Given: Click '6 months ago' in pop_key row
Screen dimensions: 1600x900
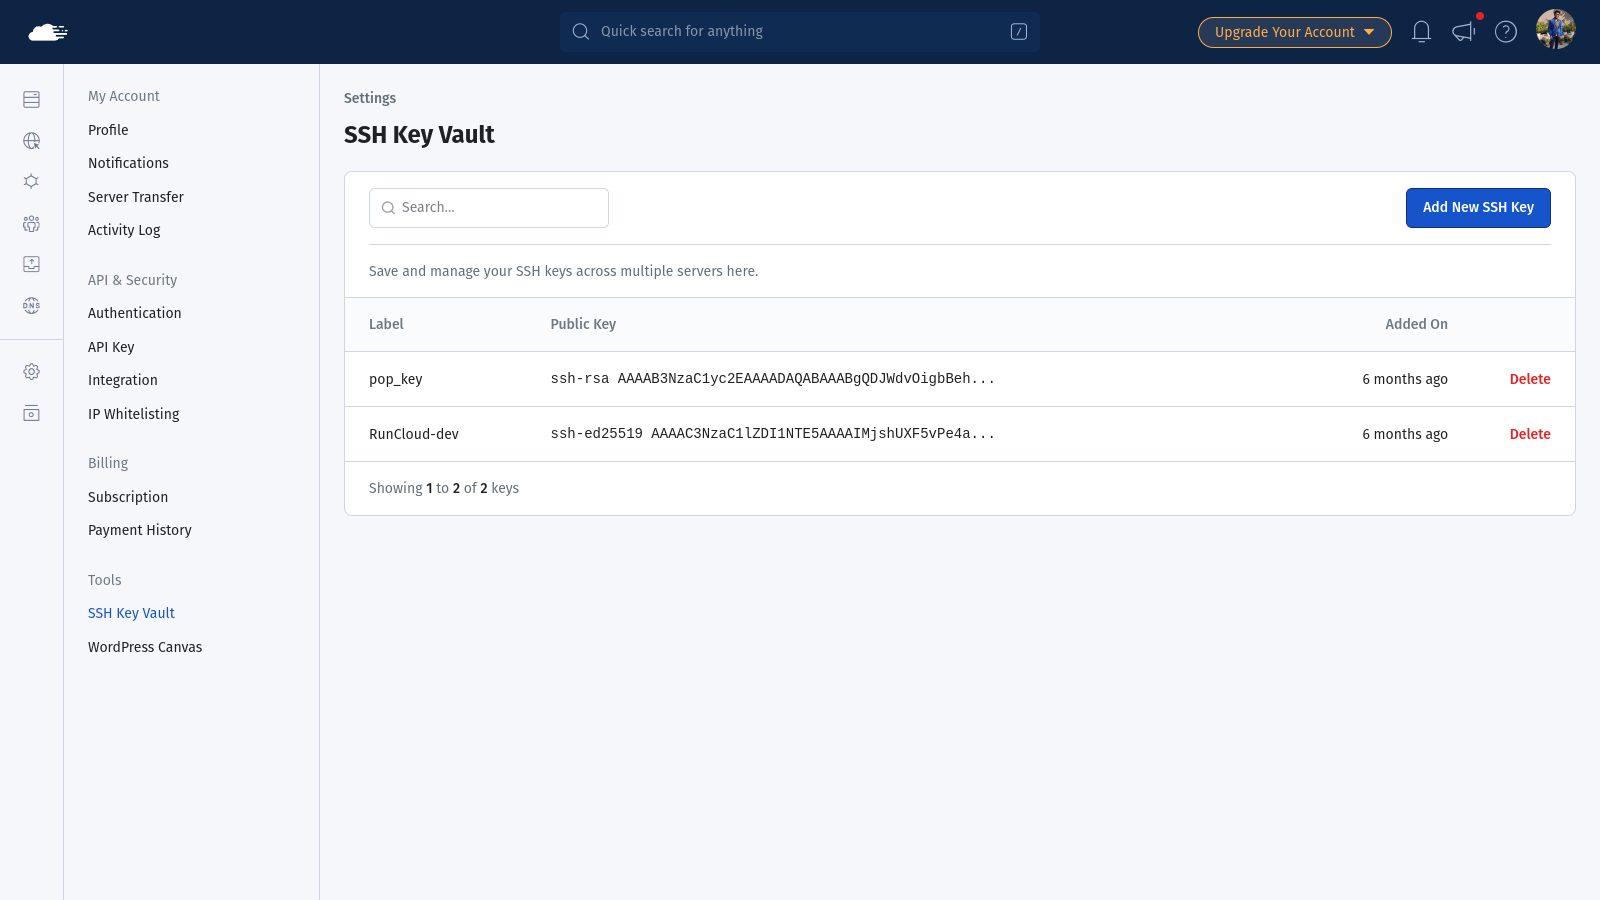Looking at the screenshot, I should 1405,379.
